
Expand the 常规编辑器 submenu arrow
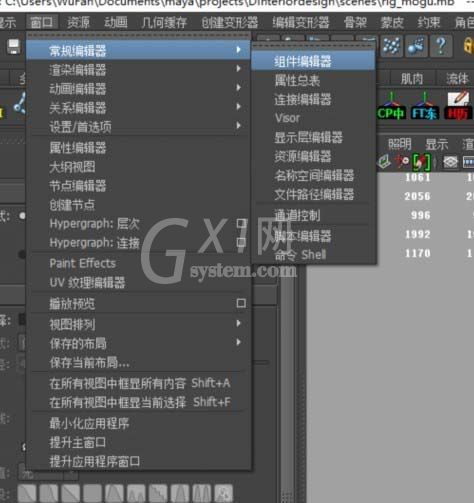(239, 50)
